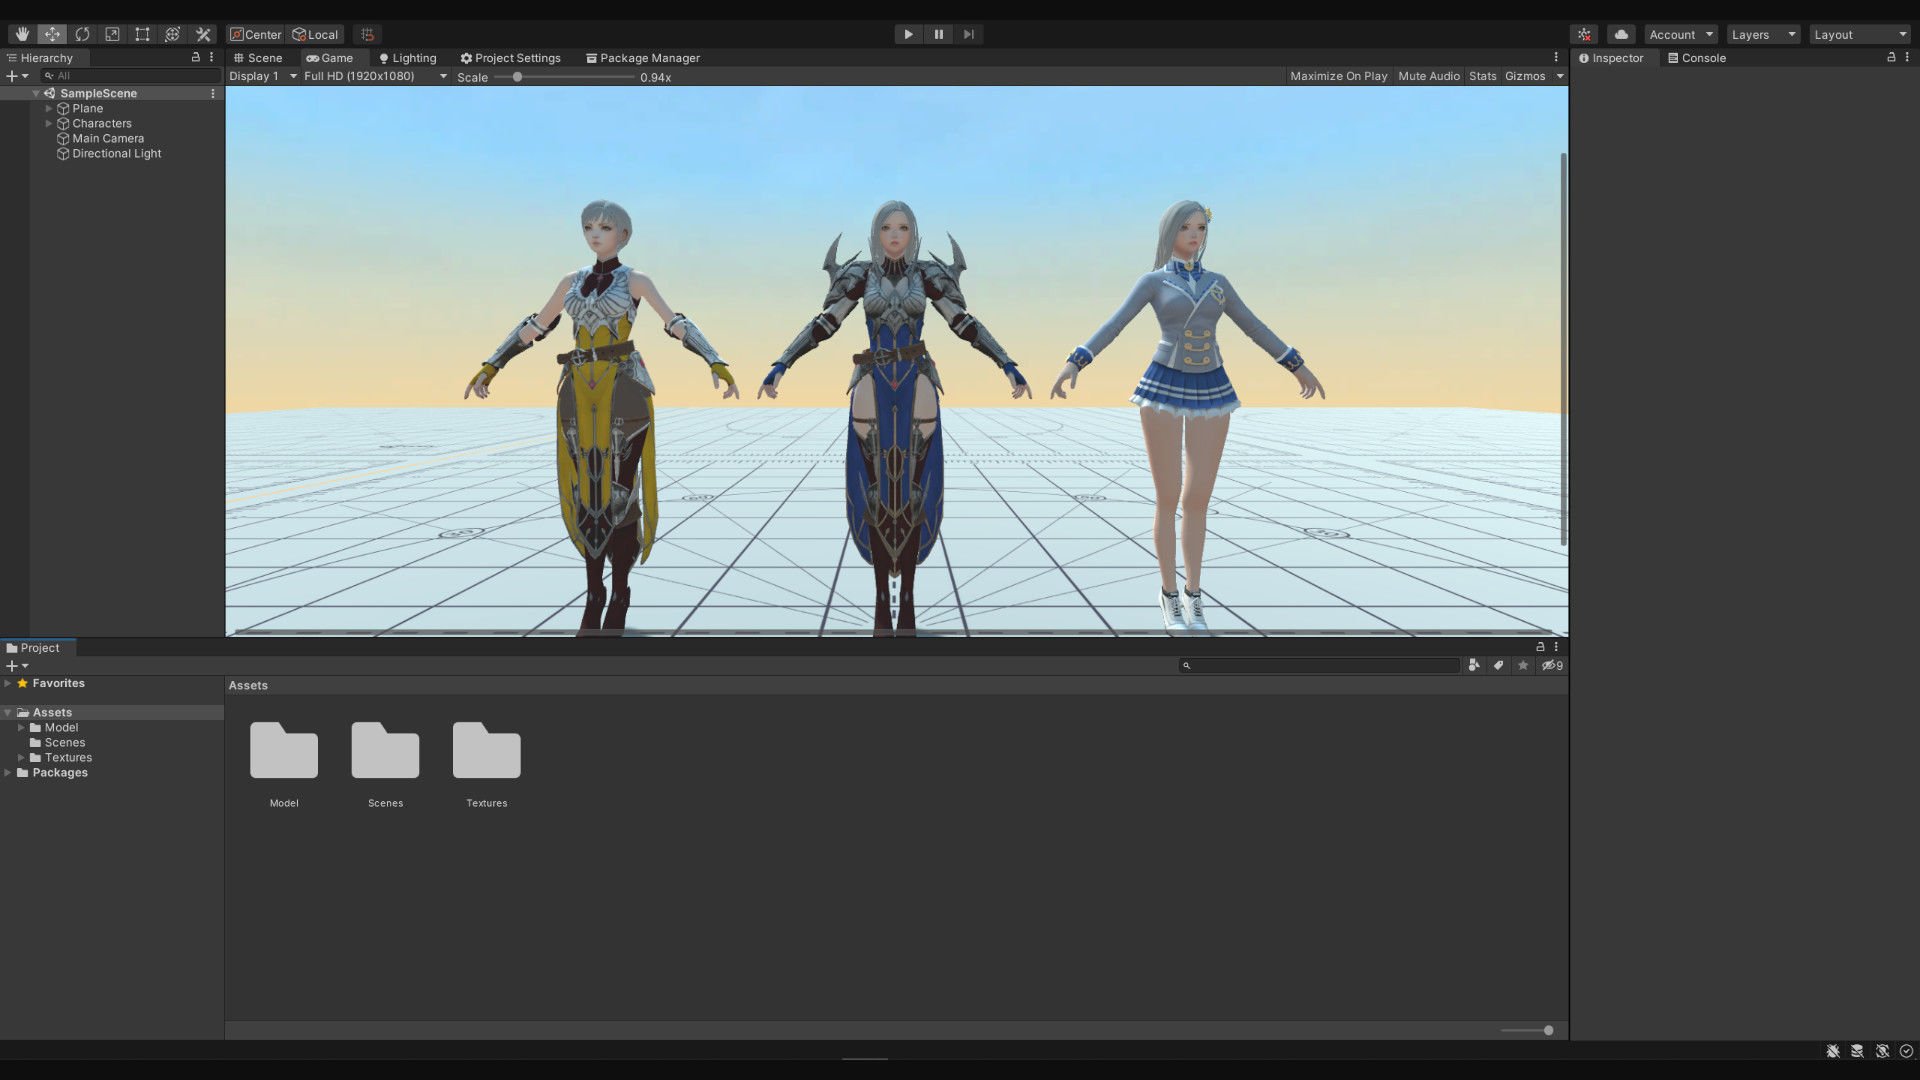Image resolution: width=1920 pixels, height=1080 pixels.
Task: Open the cloud services icon
Action: point(1621,34)
